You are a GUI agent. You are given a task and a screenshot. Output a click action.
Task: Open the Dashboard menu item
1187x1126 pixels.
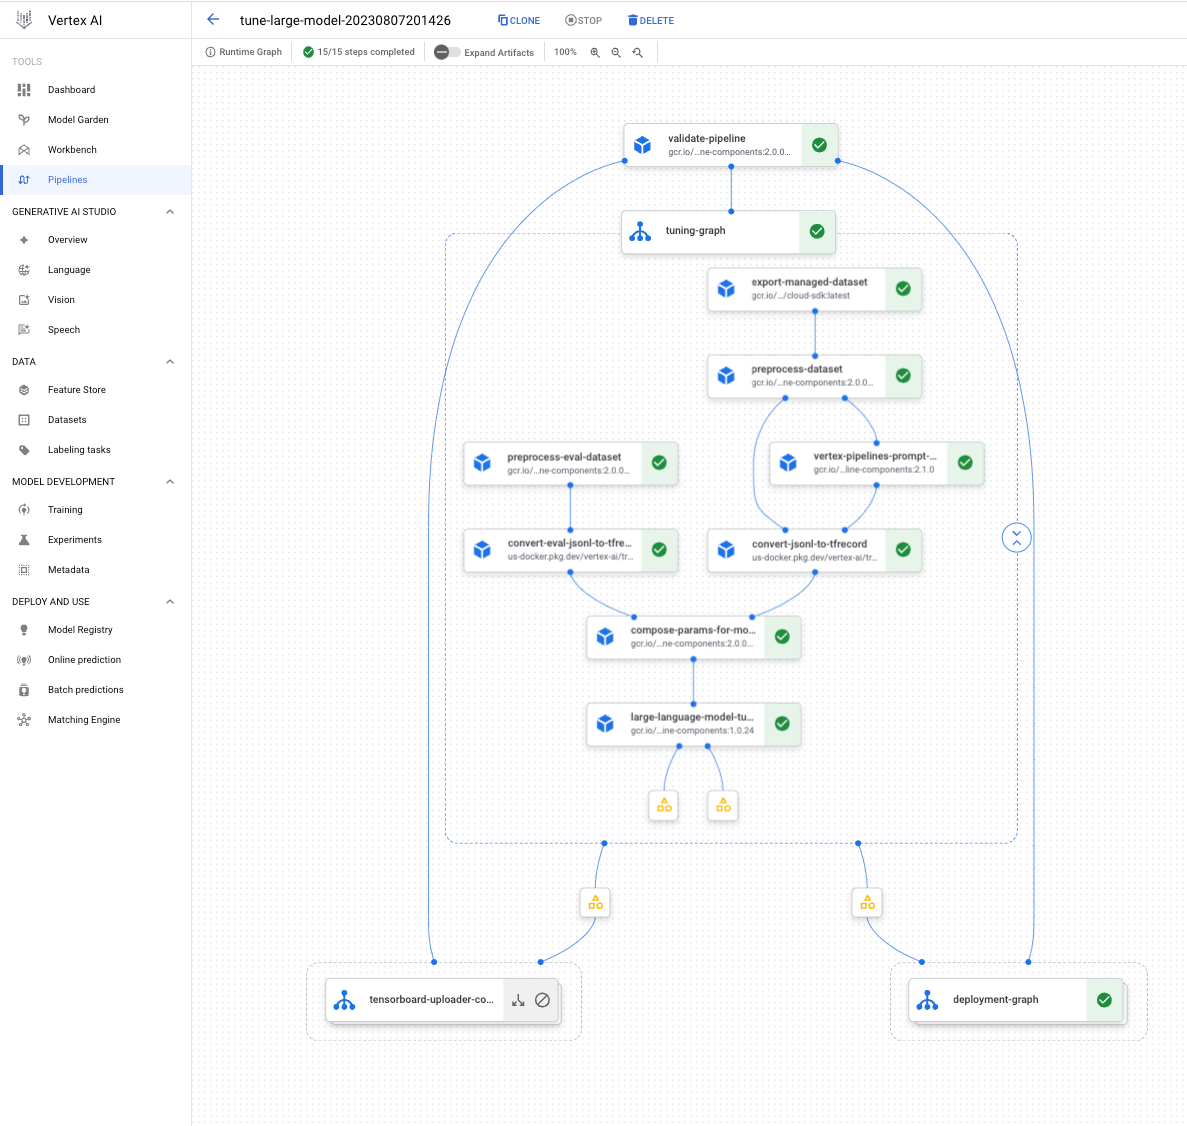point(95,89)
